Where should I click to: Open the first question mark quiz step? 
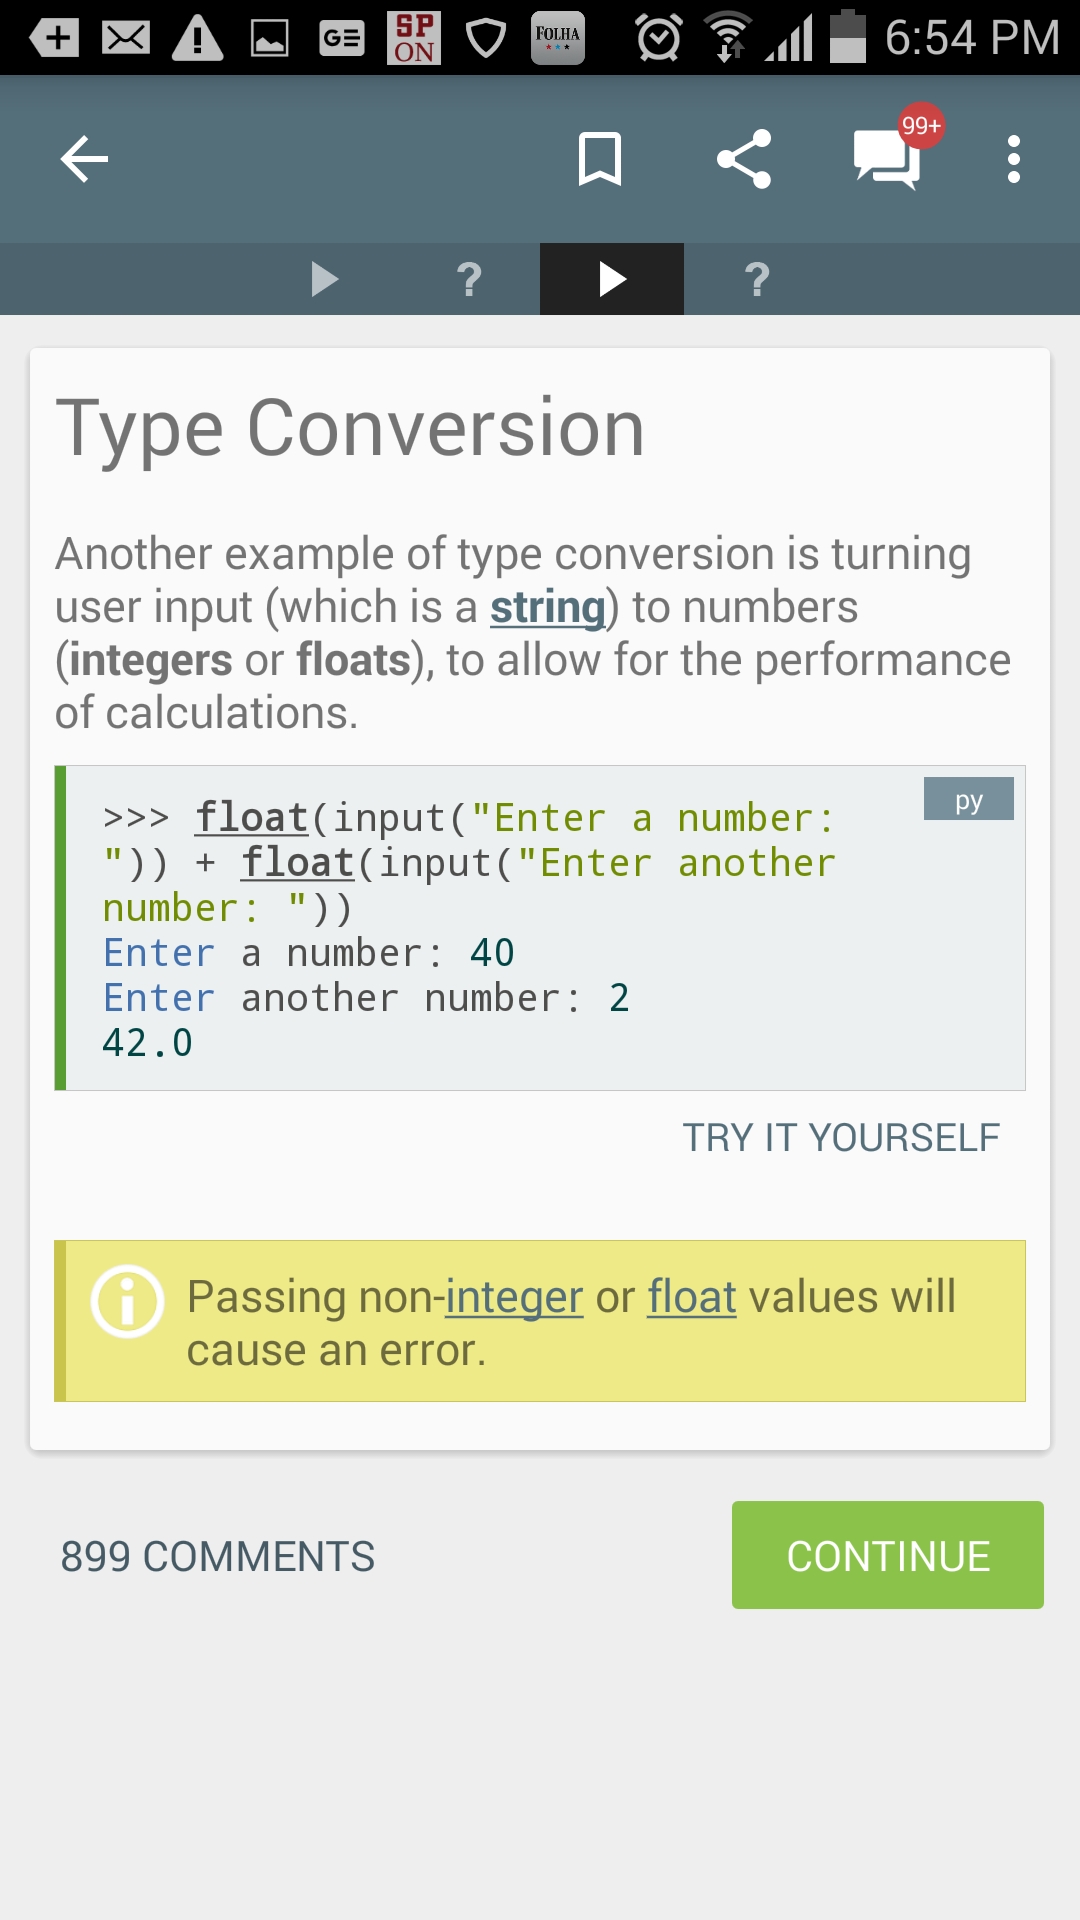pos(468,280)
